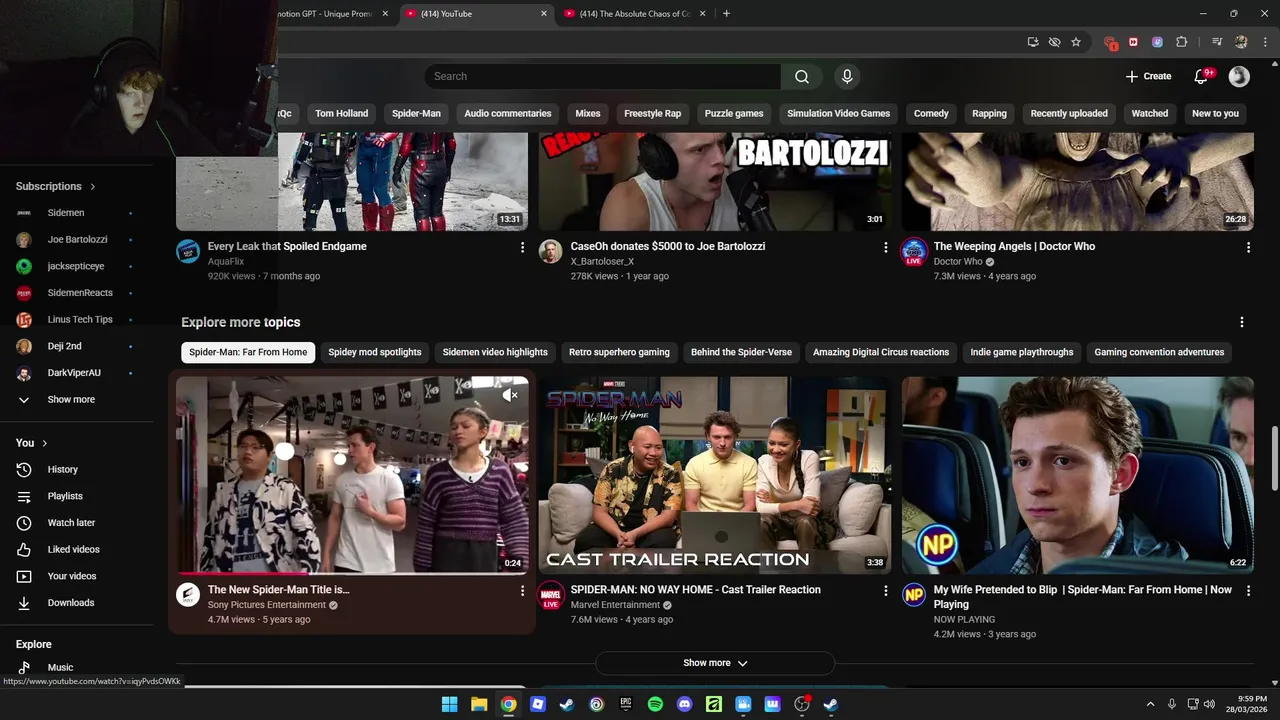
Task: Open jacksepticeye subscription
Action: pyautogui.click(x=78, y=266)
